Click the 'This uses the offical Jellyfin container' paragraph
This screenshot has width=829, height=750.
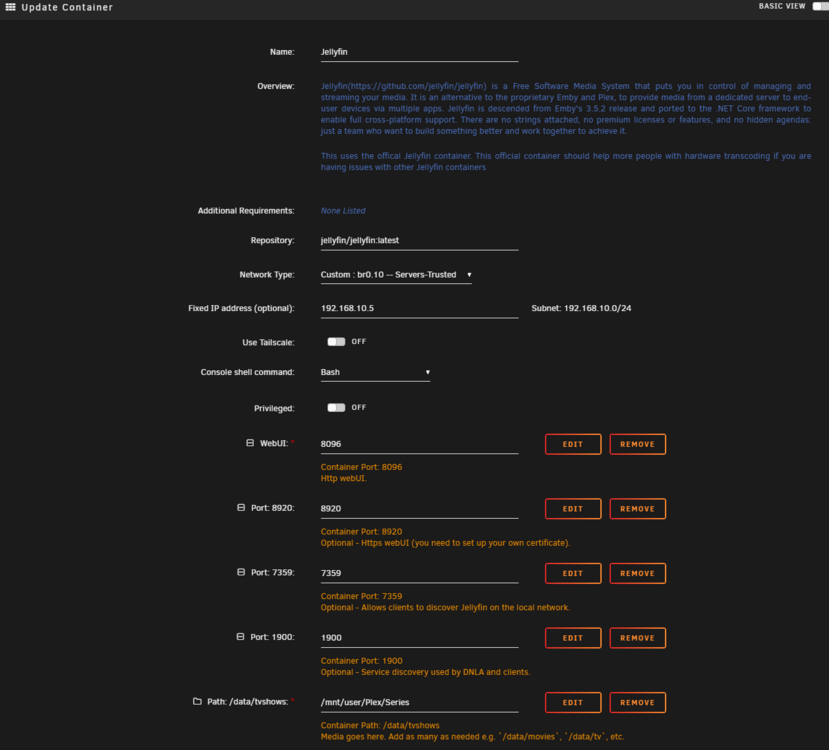pyautogui.click(x=566, y=162)
